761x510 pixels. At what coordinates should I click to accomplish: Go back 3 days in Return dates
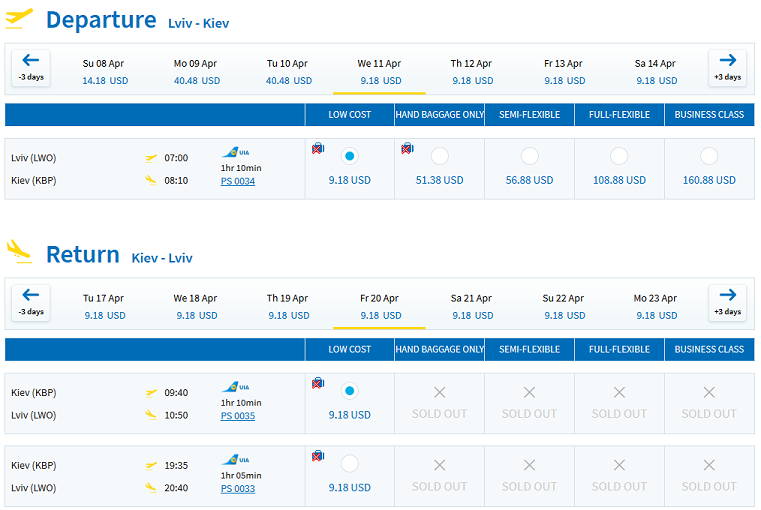pos(31,302)
